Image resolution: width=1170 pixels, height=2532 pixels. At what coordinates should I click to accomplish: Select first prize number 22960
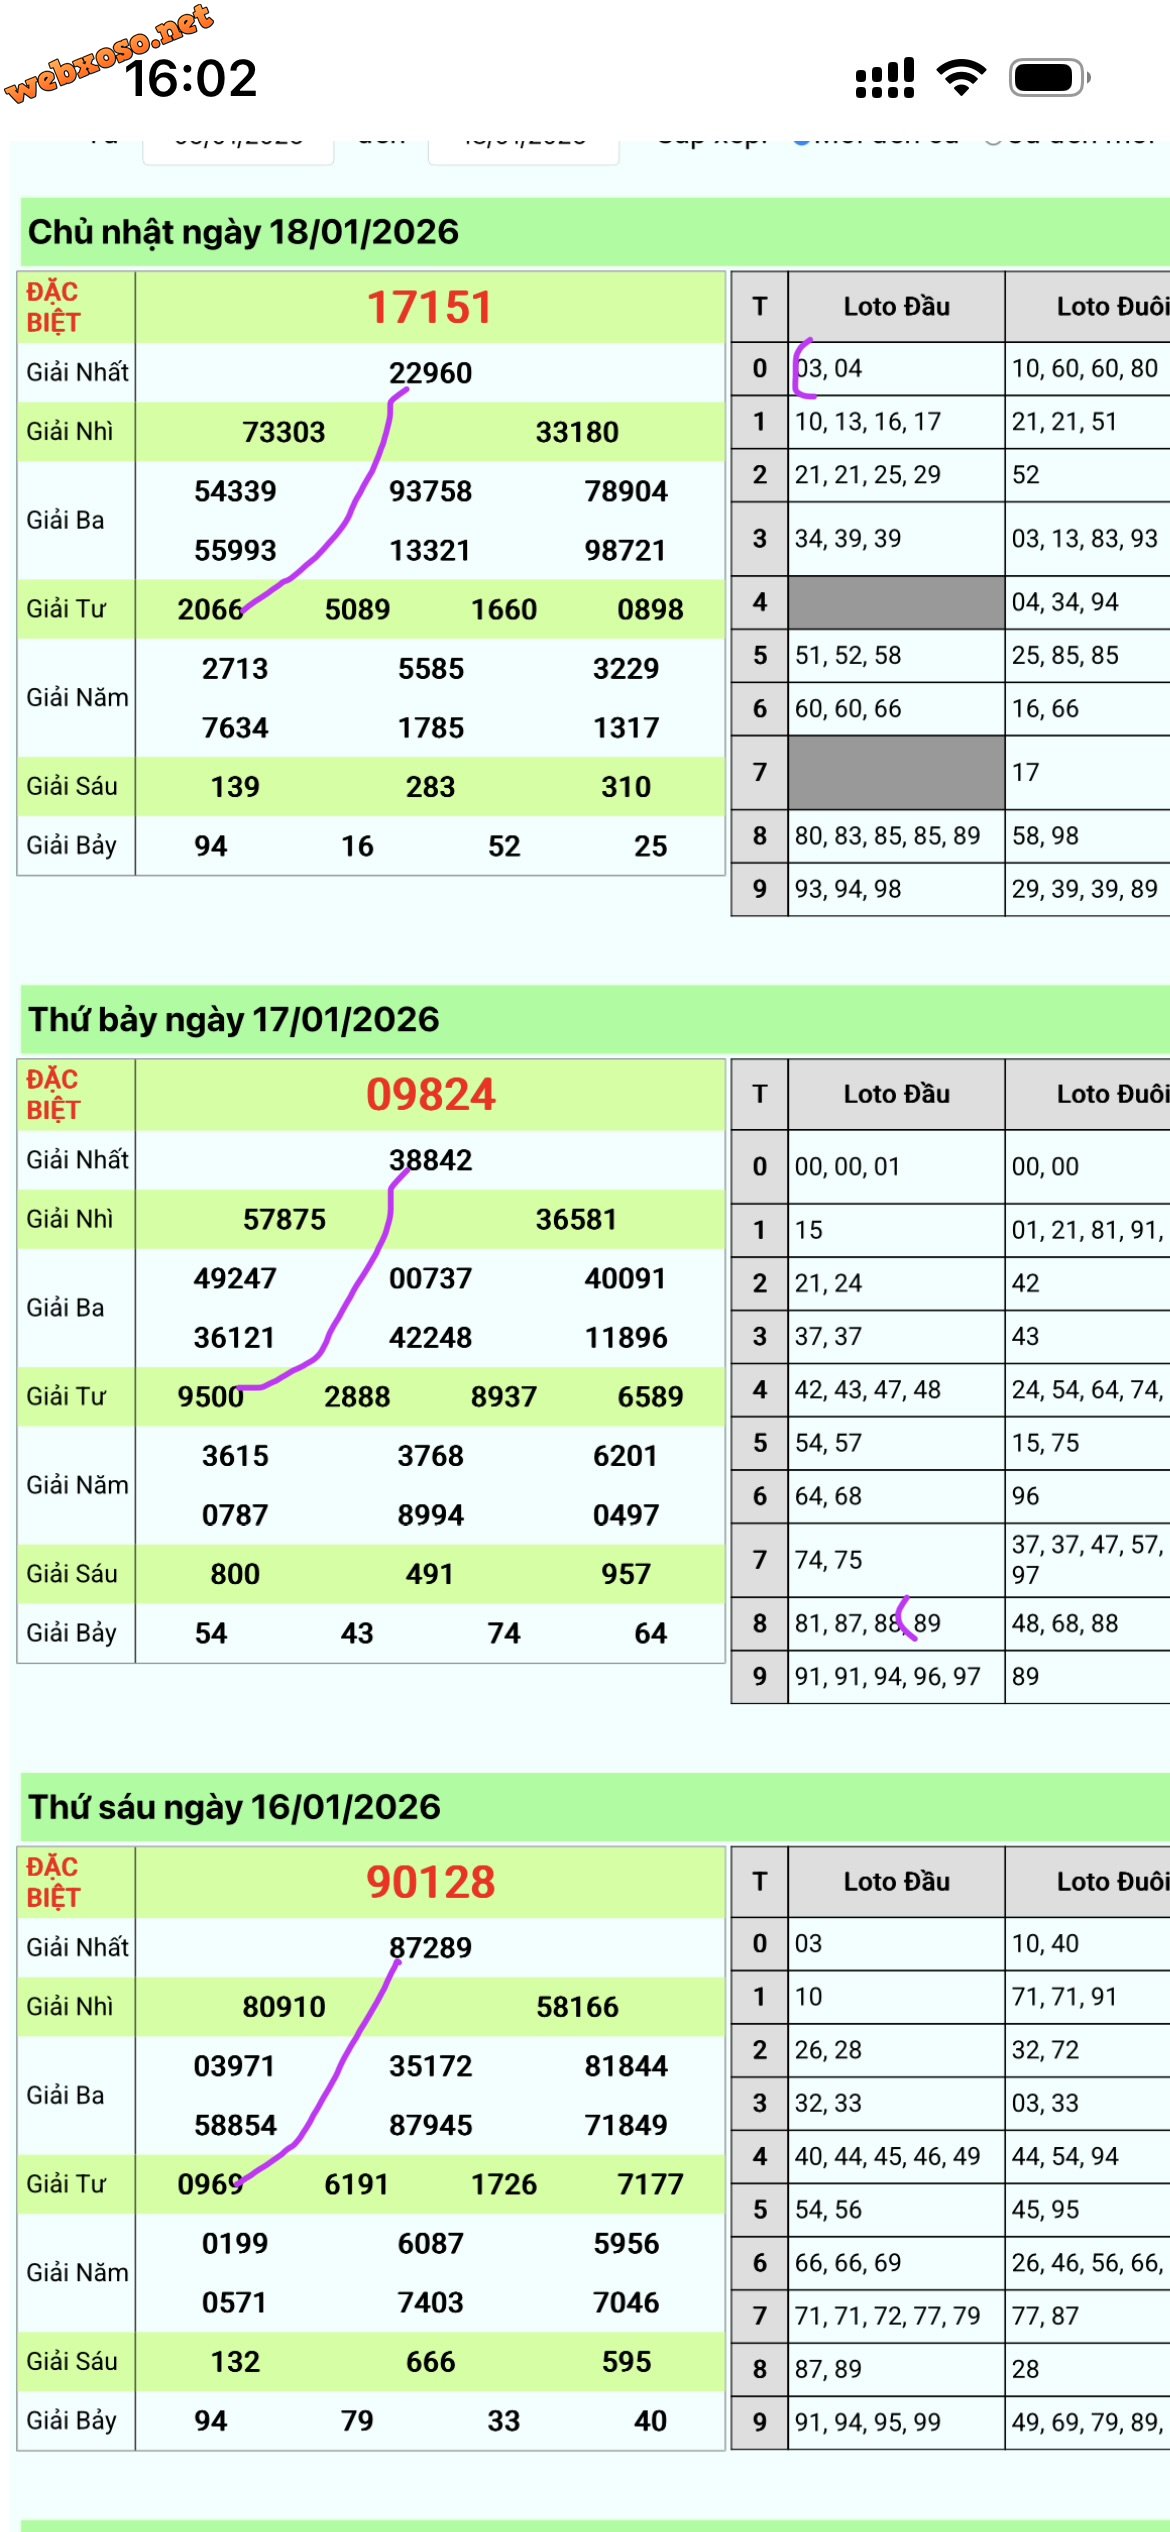pyautogui.click(x=430, y=373)
